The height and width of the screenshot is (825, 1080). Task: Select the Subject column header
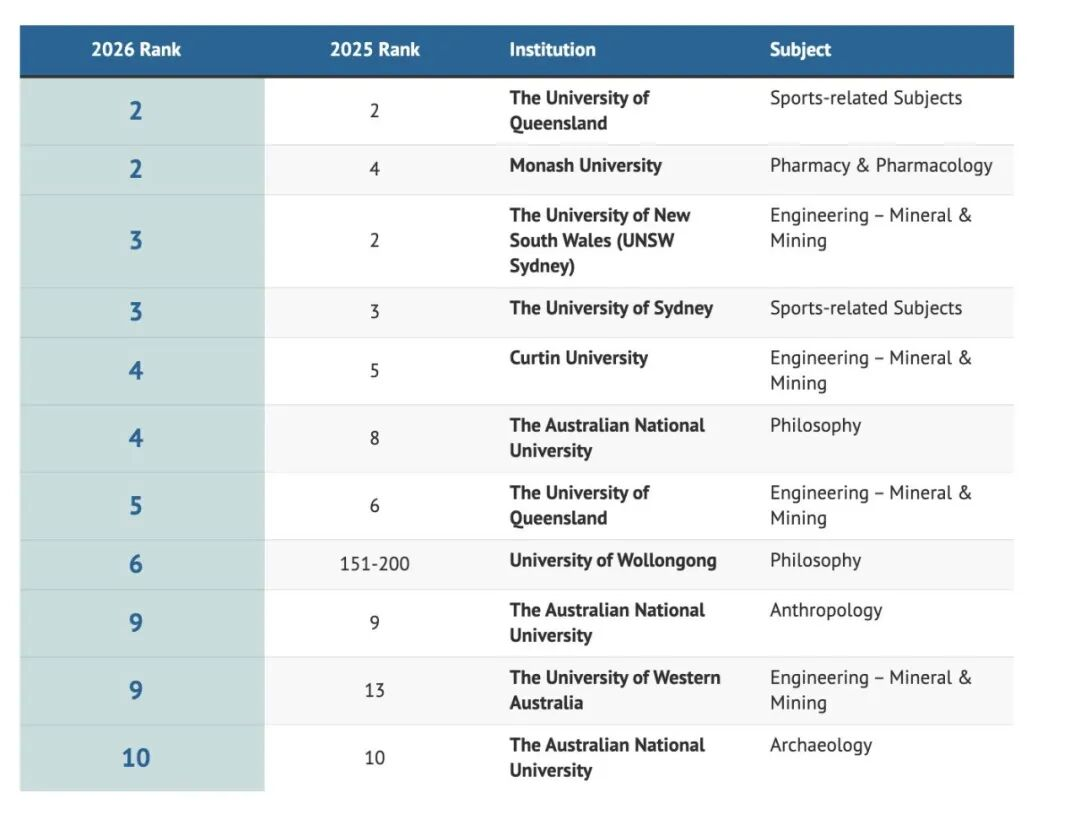pos(800,49)
